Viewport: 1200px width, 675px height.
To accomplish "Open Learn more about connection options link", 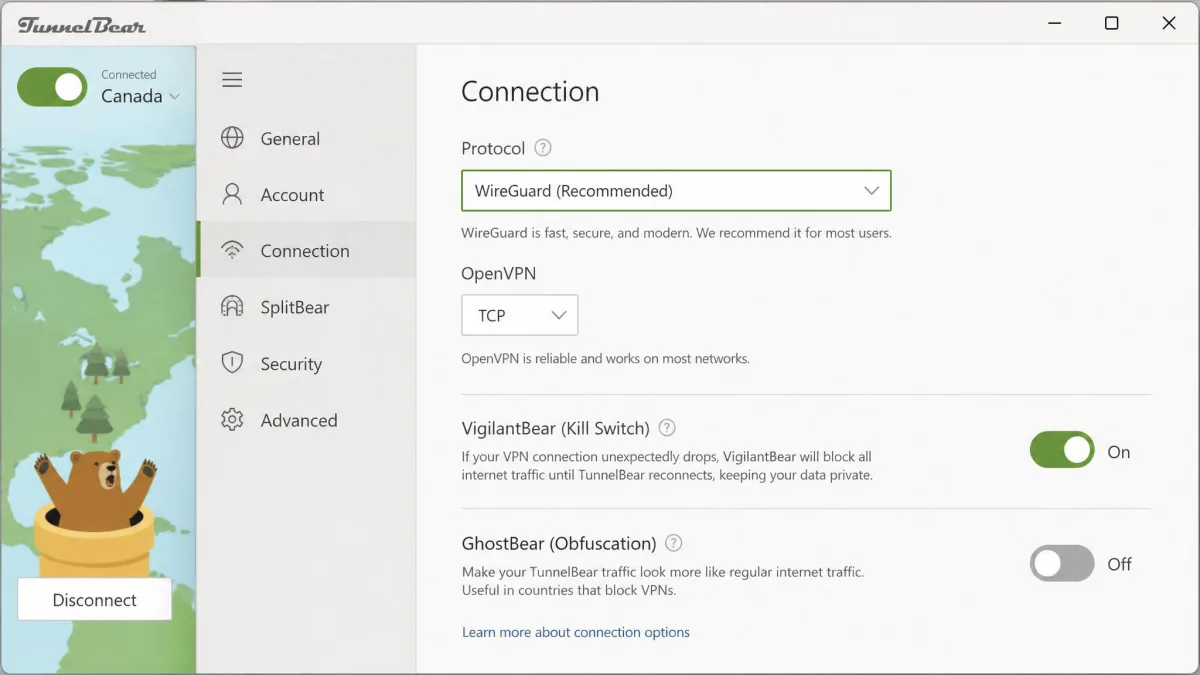I will (576, 632).
